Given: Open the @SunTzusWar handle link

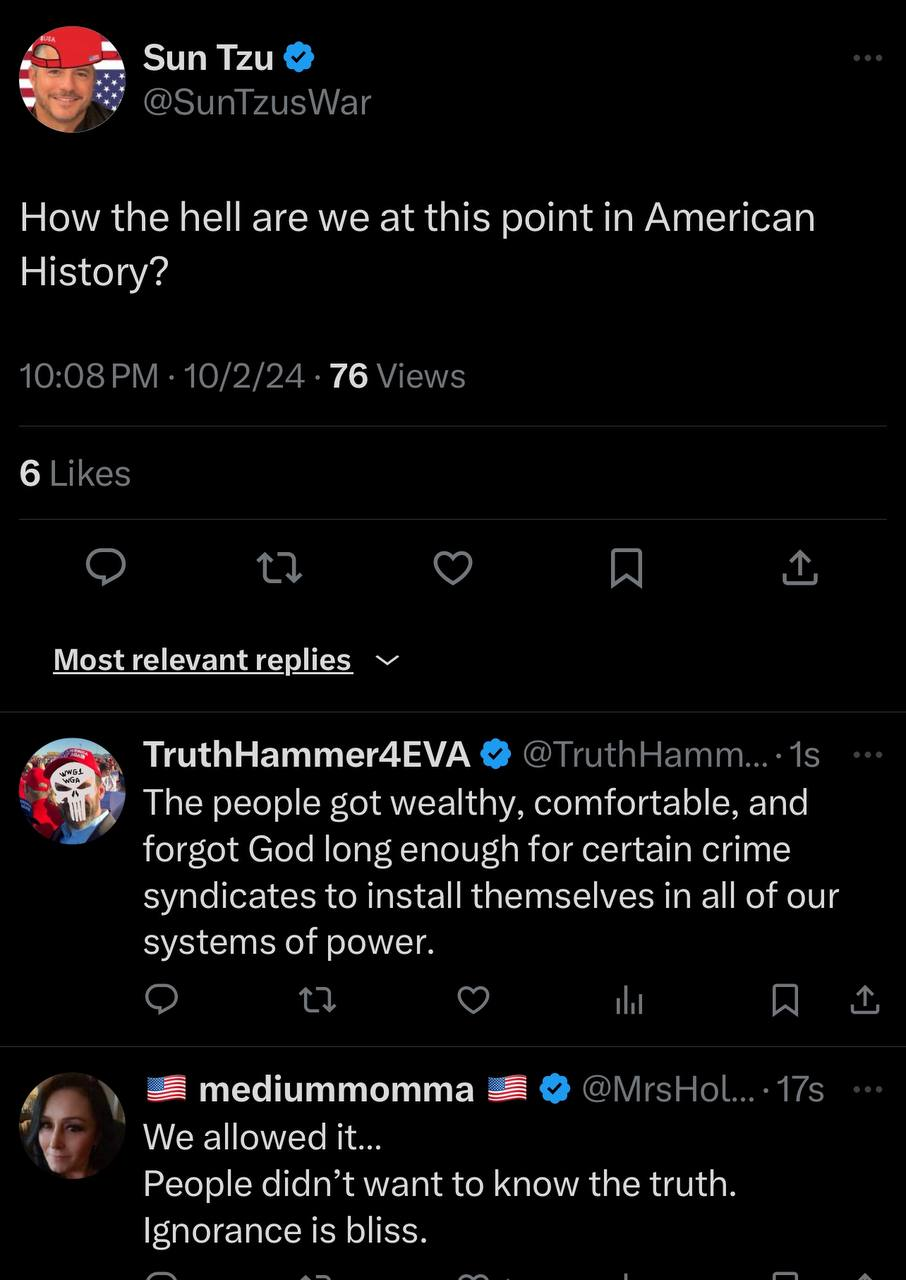Looking at the screenshot, I should point(257,102).
